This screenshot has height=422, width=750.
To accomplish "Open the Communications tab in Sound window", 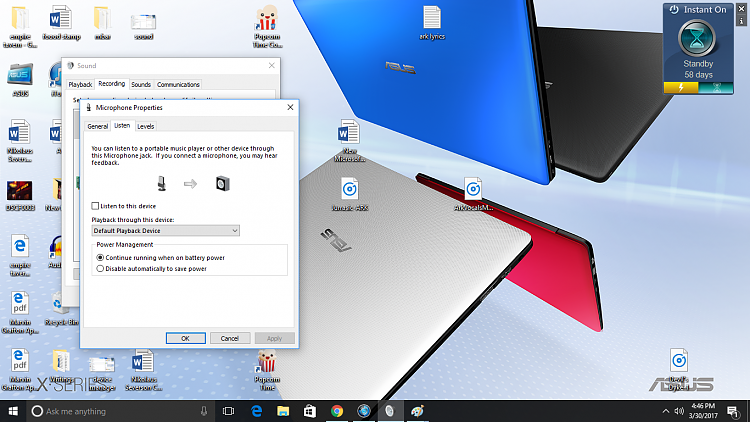I will (178, 85).
